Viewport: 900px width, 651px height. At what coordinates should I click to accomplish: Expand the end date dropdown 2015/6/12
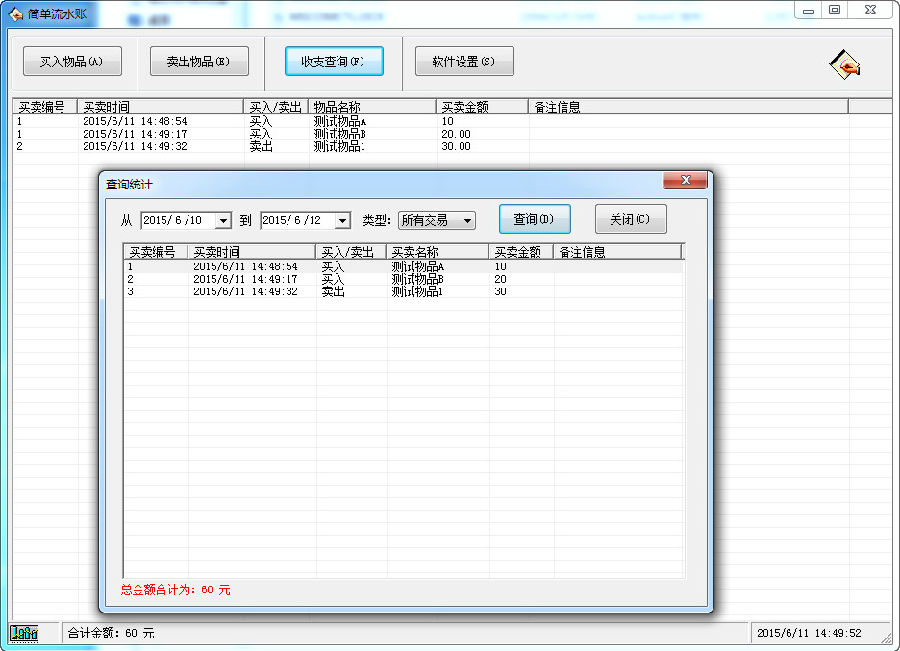(342, 221)
